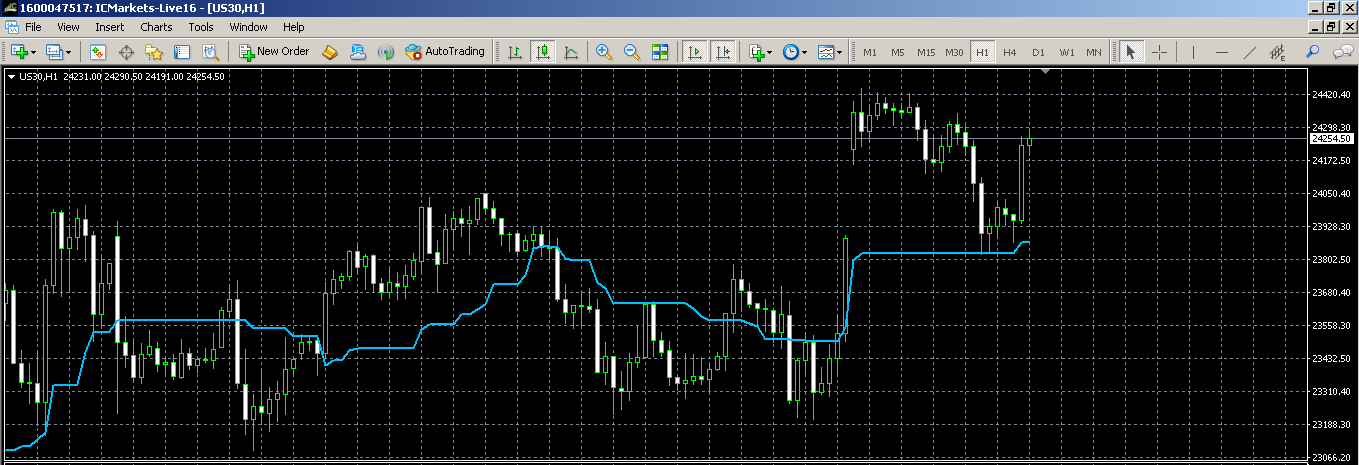This screenshot has width=1359, height=465.
Task: Select the horizontal line tool
Action: [1221, 52]
